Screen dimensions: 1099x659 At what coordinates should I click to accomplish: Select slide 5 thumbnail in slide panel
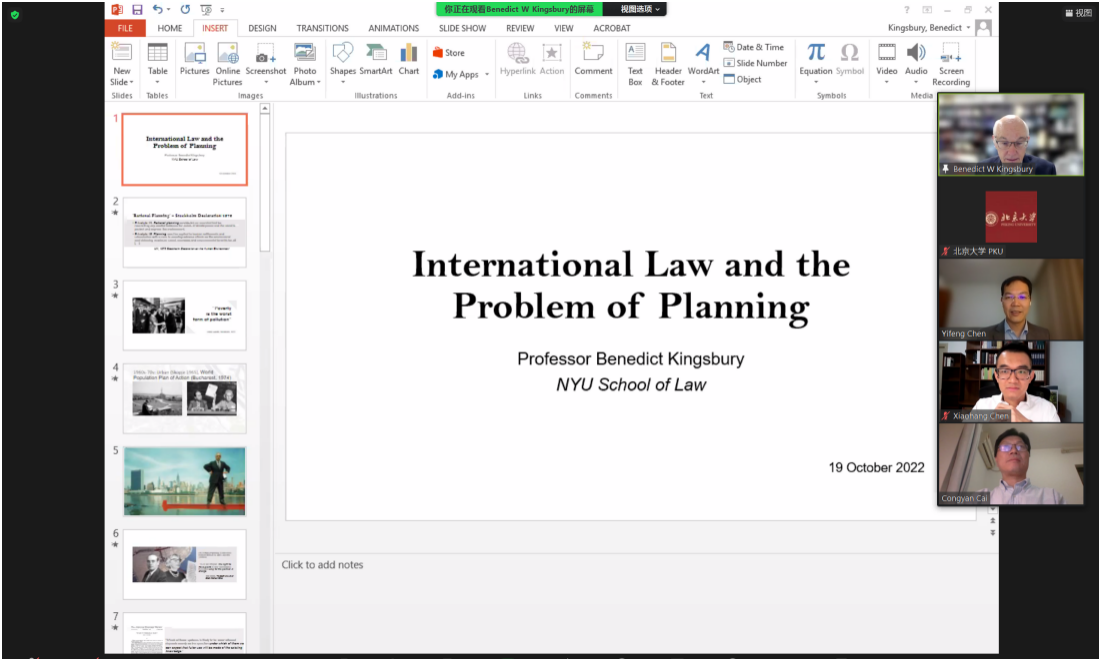pos(184,482)
